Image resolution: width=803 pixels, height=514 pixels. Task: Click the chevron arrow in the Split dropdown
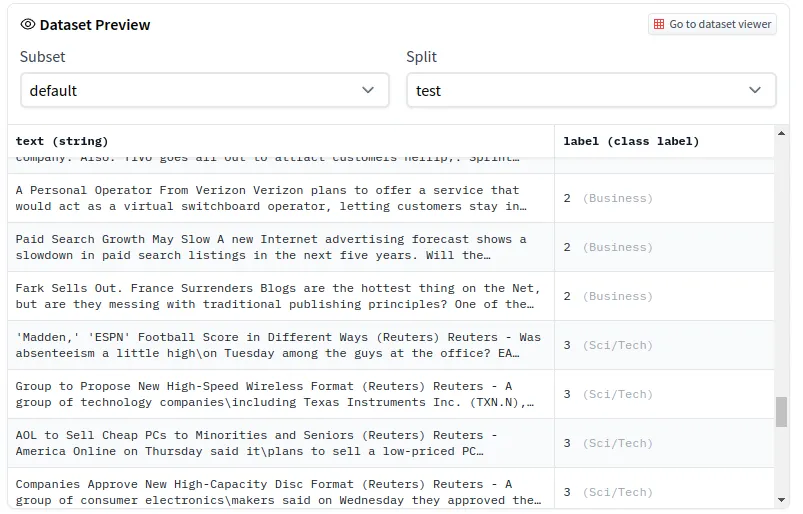click(755, 90)
